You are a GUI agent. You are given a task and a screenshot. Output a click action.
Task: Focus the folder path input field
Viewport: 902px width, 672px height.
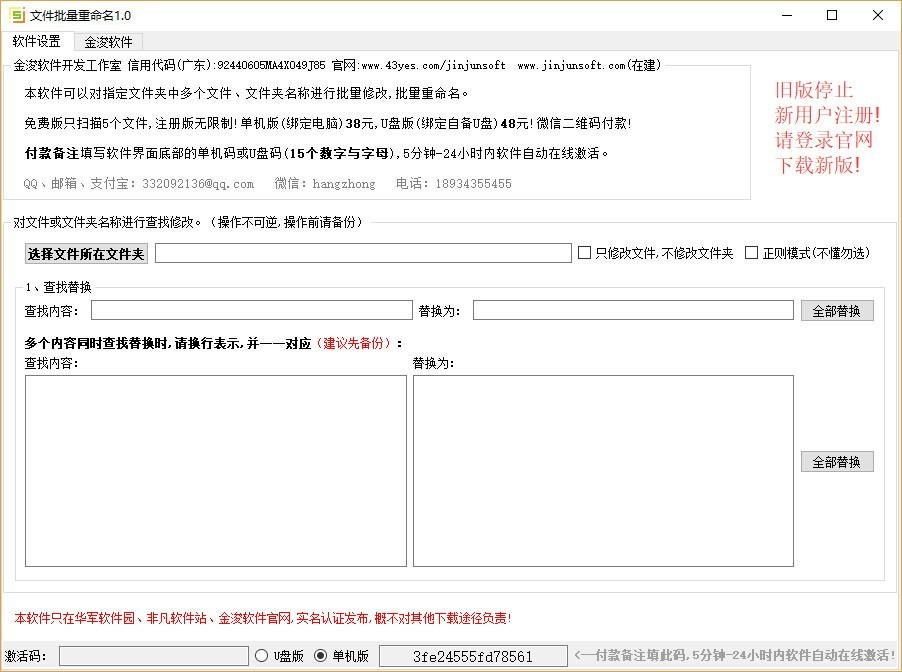tap(363, 253)
